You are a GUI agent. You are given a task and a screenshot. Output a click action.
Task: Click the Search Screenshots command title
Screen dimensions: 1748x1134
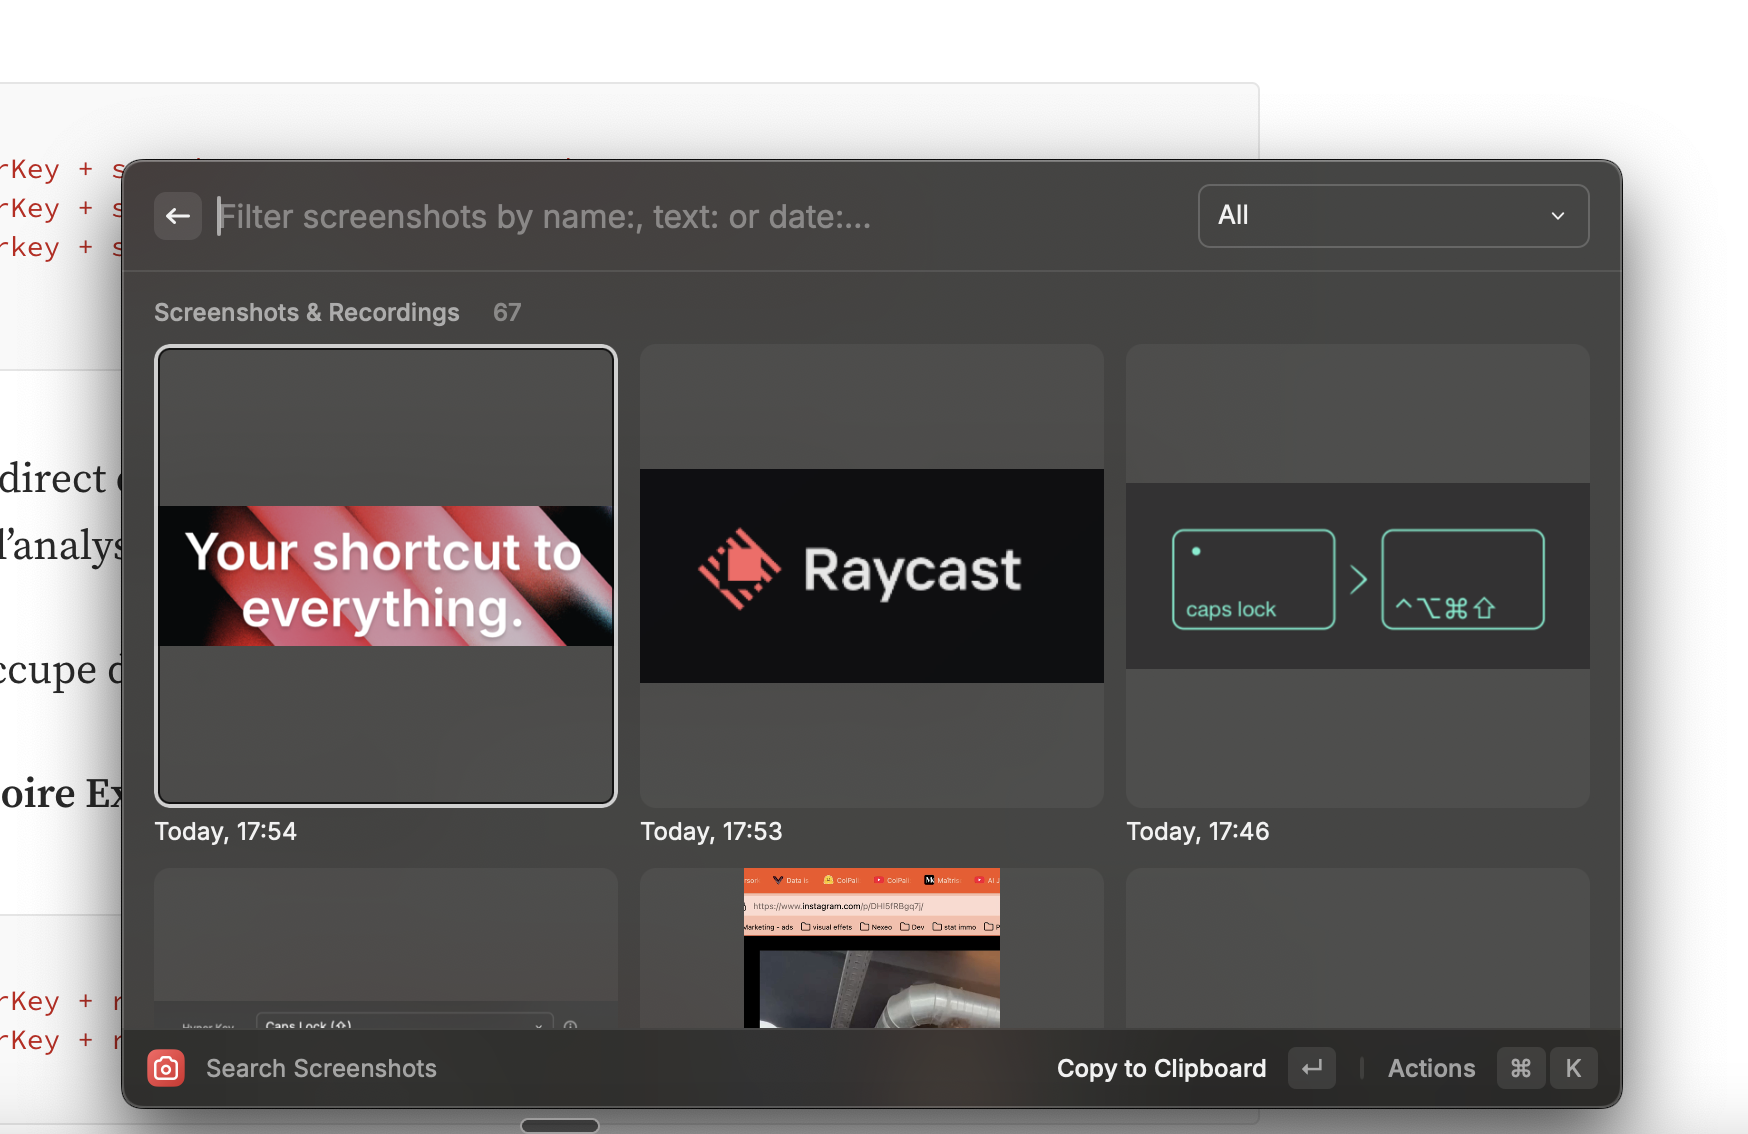[x=321, y=1068]
